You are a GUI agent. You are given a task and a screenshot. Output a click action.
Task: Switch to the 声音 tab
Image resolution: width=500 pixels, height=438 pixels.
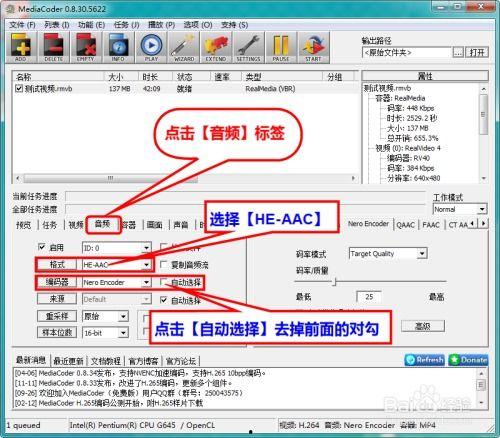point(181,225)
